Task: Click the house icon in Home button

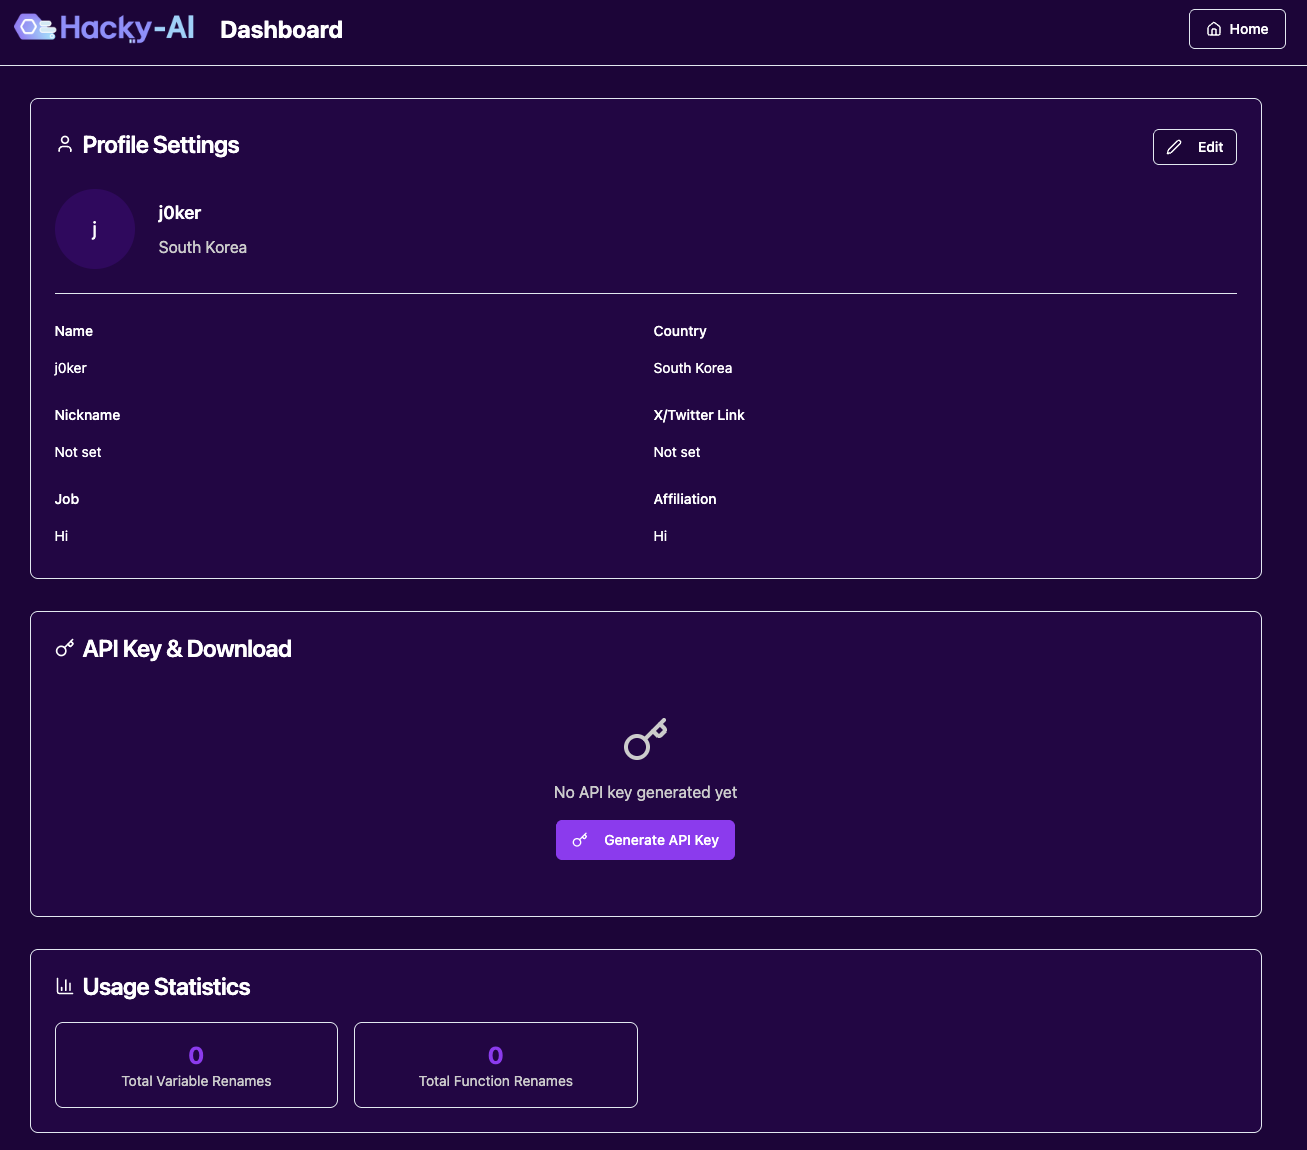Action: point(1213,29)
